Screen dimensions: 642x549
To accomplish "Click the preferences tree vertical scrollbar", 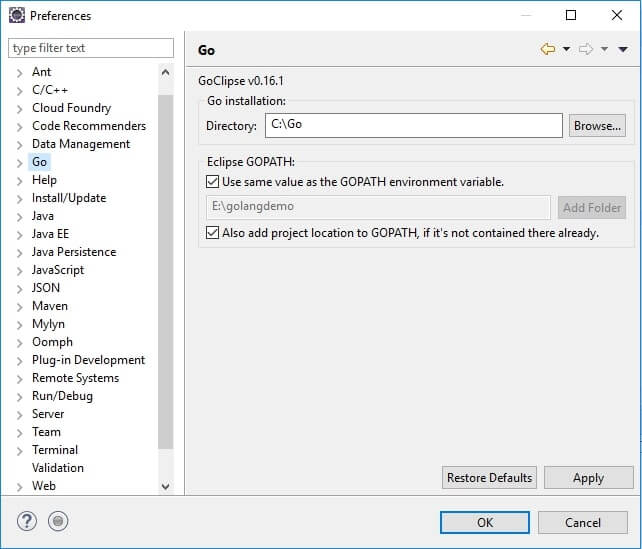I will pyautogui.click(x=165, y=260).
